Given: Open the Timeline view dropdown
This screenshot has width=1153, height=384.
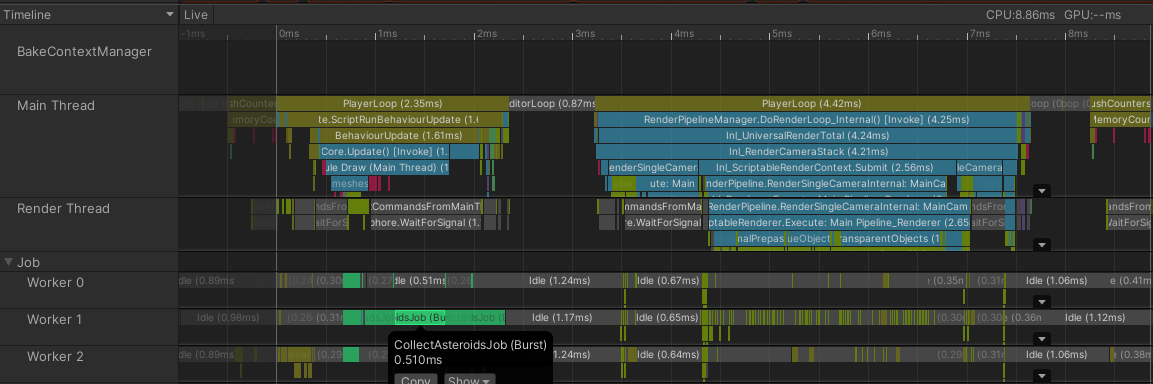Looking at the screenshot, I should click(x=89, y=15).
